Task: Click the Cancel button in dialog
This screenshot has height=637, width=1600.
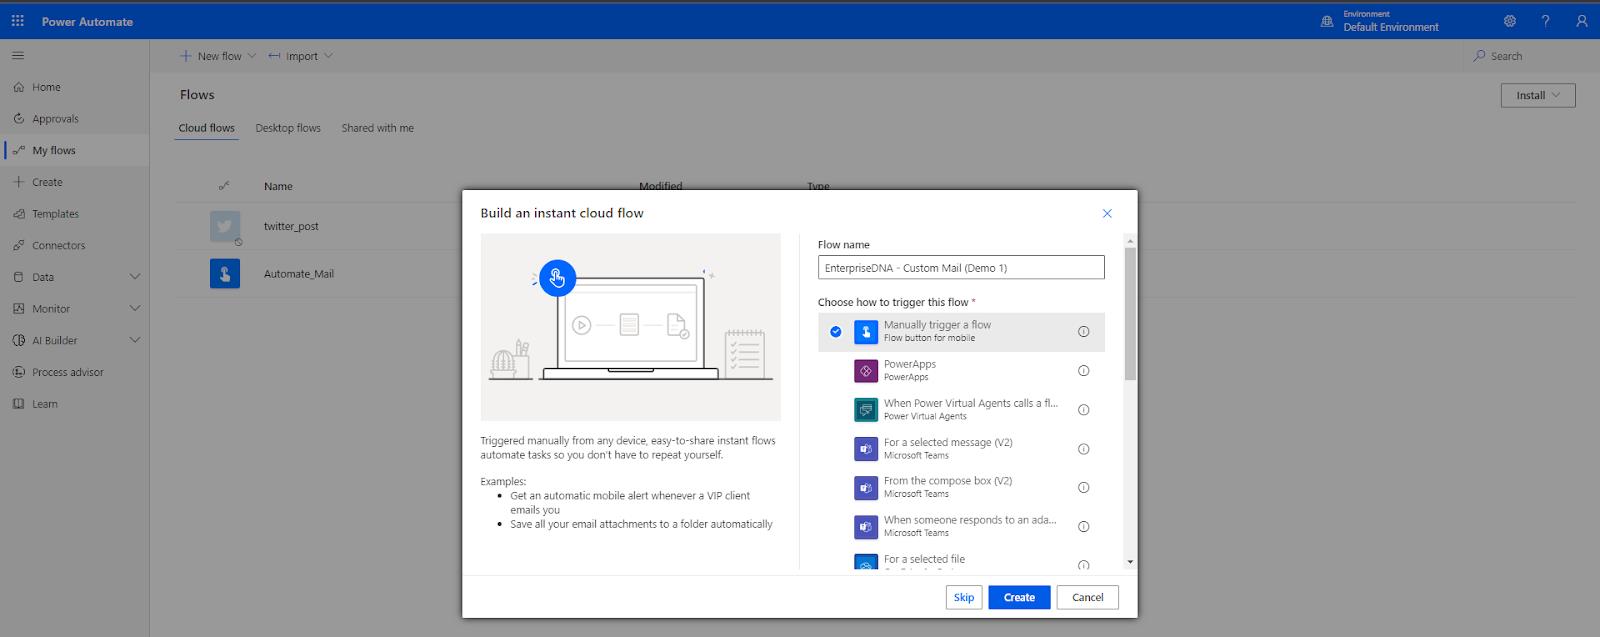Action: point(1088,597)
